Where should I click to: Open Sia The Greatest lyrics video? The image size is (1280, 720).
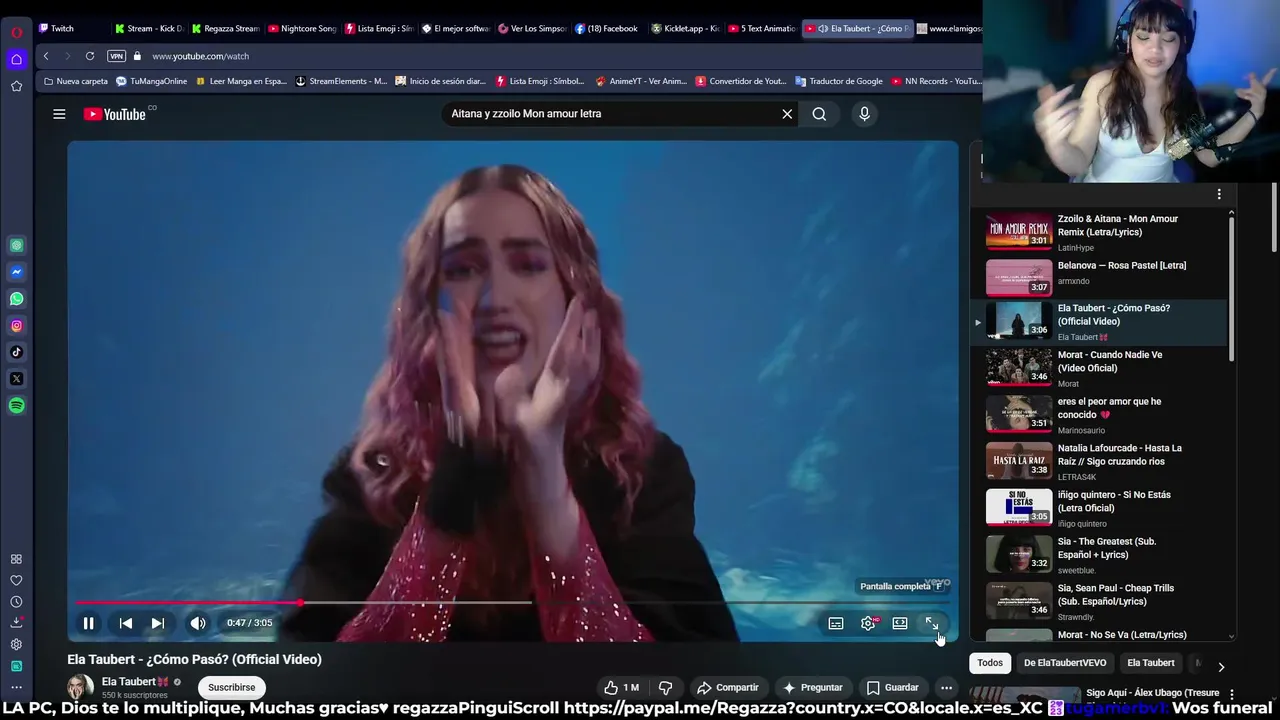[x=1100, y=554]
